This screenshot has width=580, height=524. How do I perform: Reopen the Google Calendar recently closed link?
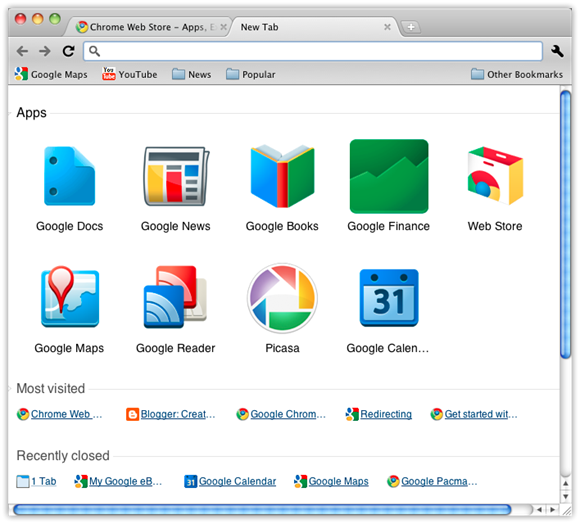click(230, 481)
